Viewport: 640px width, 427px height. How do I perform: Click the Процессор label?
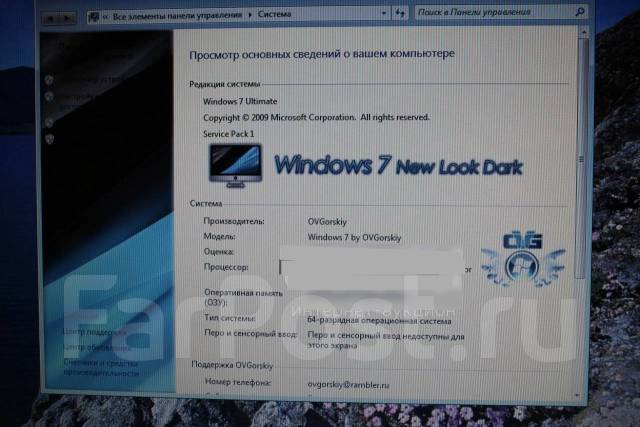(226, 267)
